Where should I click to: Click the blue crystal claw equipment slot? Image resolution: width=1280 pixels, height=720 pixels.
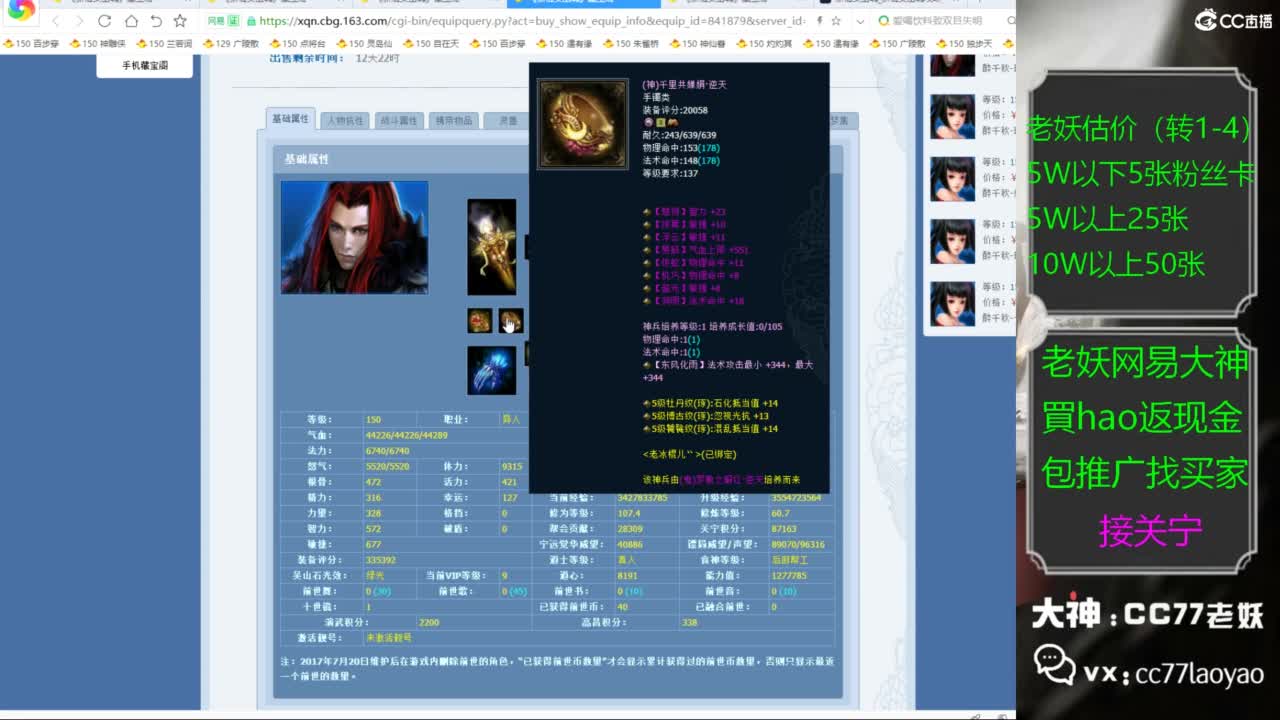pyautogui.click(x=492, y=370)
